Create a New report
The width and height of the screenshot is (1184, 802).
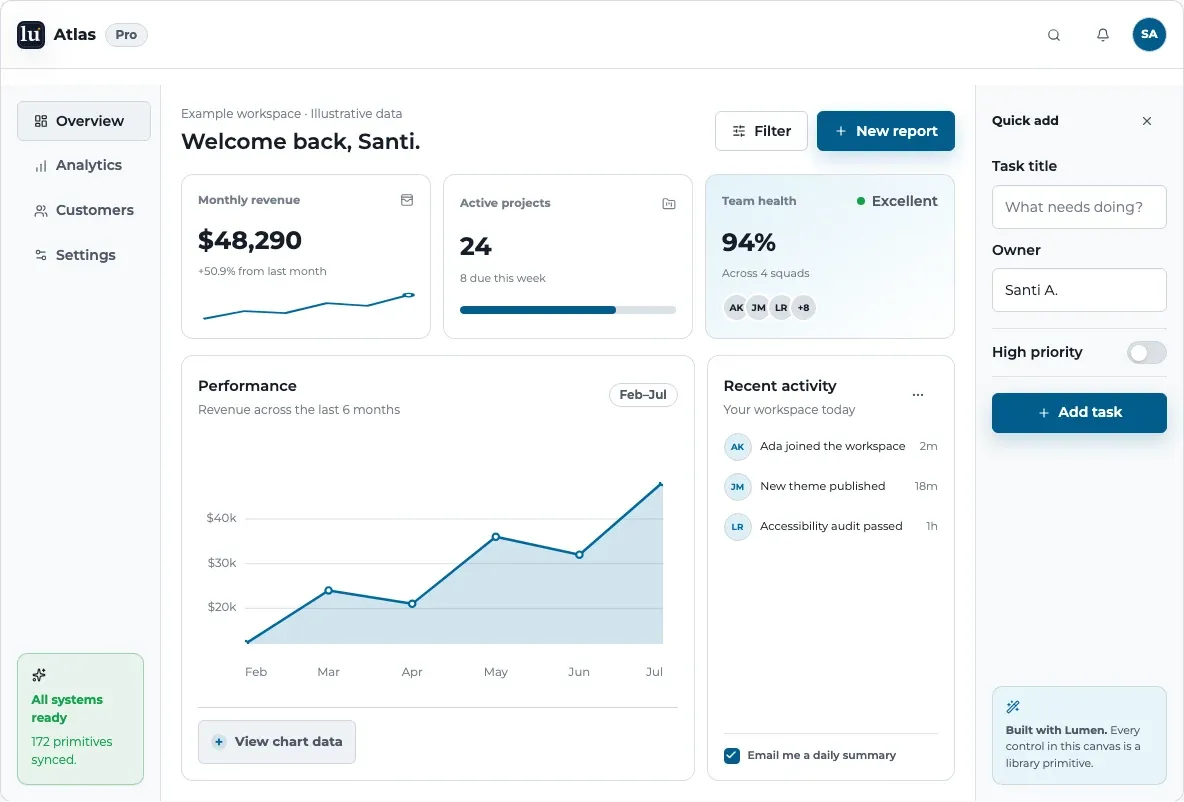point(885,131)
